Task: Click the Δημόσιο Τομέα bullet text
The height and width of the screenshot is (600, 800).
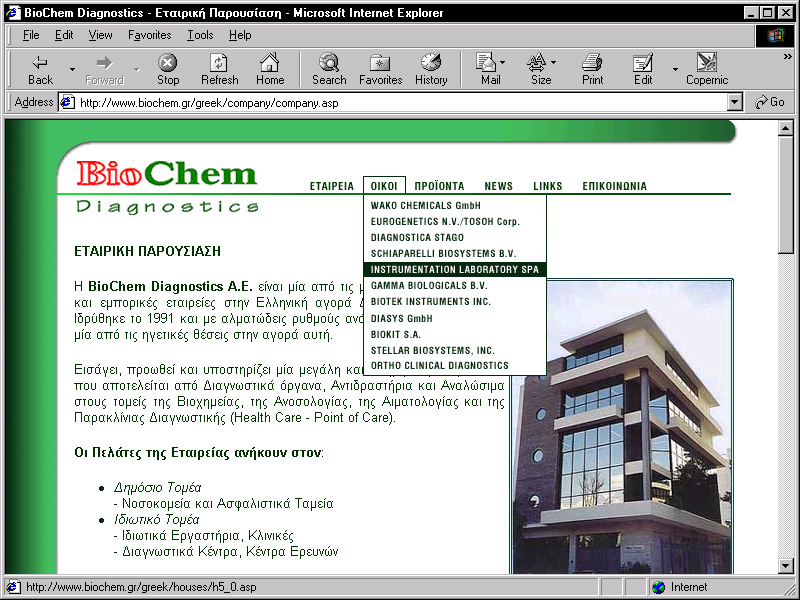Action: coord(158,488)
